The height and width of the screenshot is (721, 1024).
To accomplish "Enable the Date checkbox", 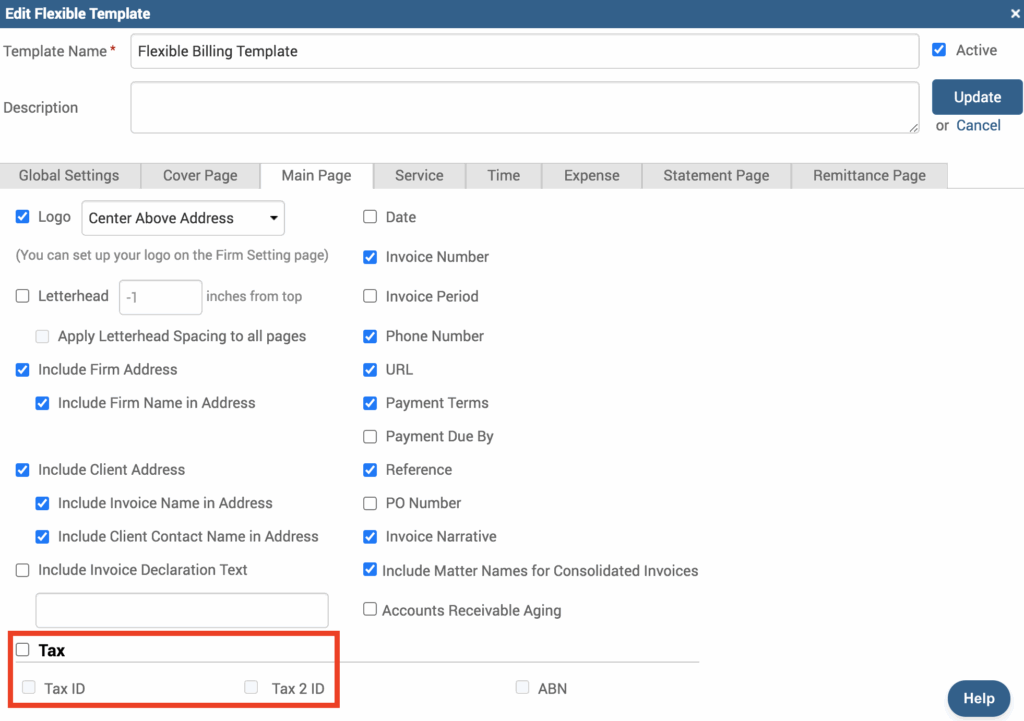I will pos(370,217).
